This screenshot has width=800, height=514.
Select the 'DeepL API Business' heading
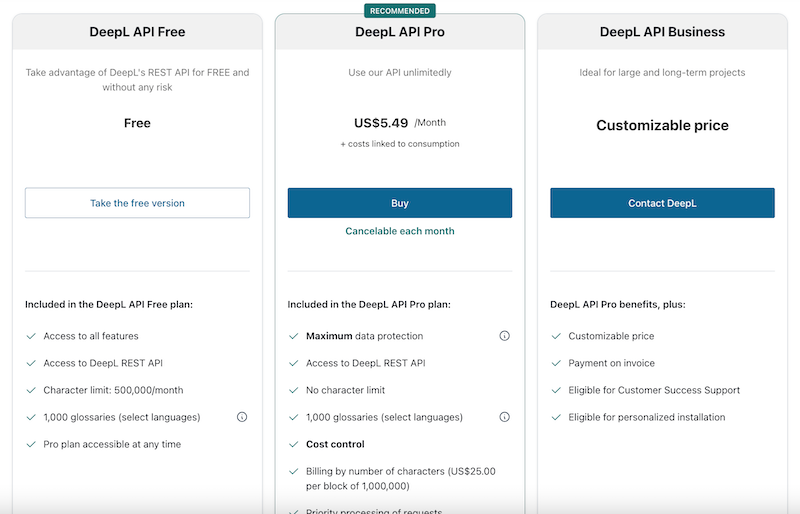coord(662,32)
